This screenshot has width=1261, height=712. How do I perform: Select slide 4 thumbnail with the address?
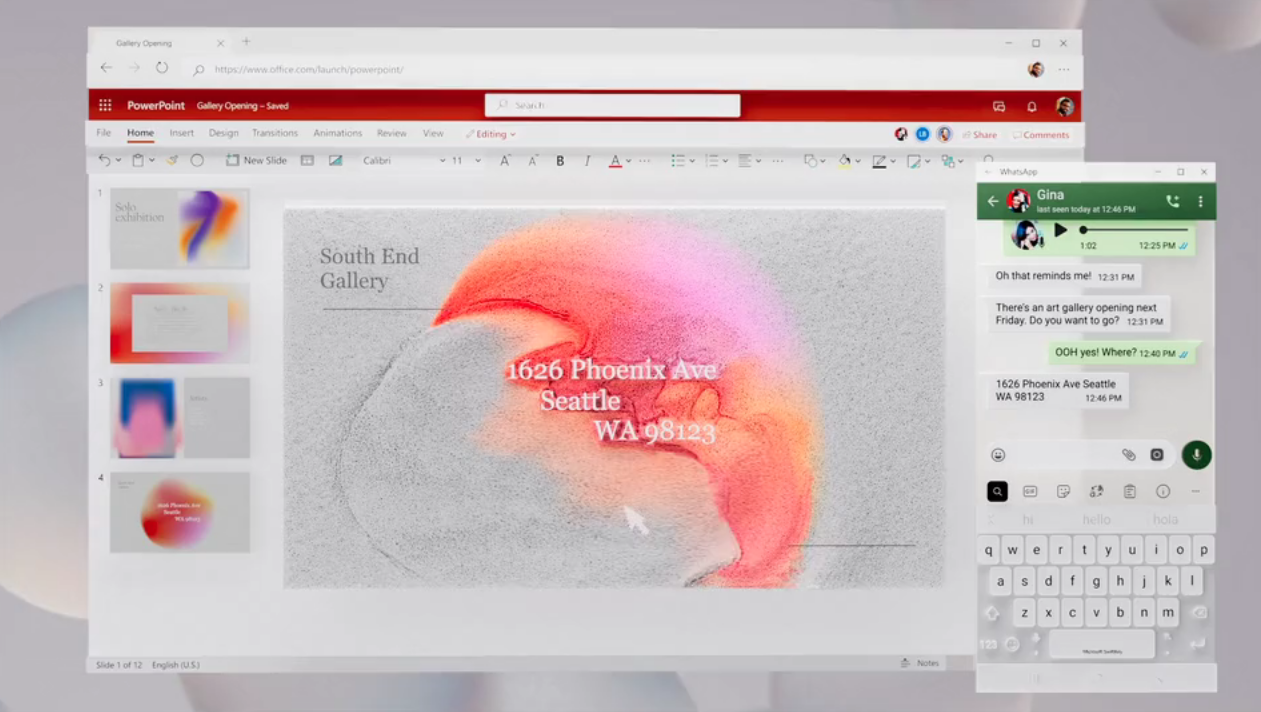click(180, 512)
